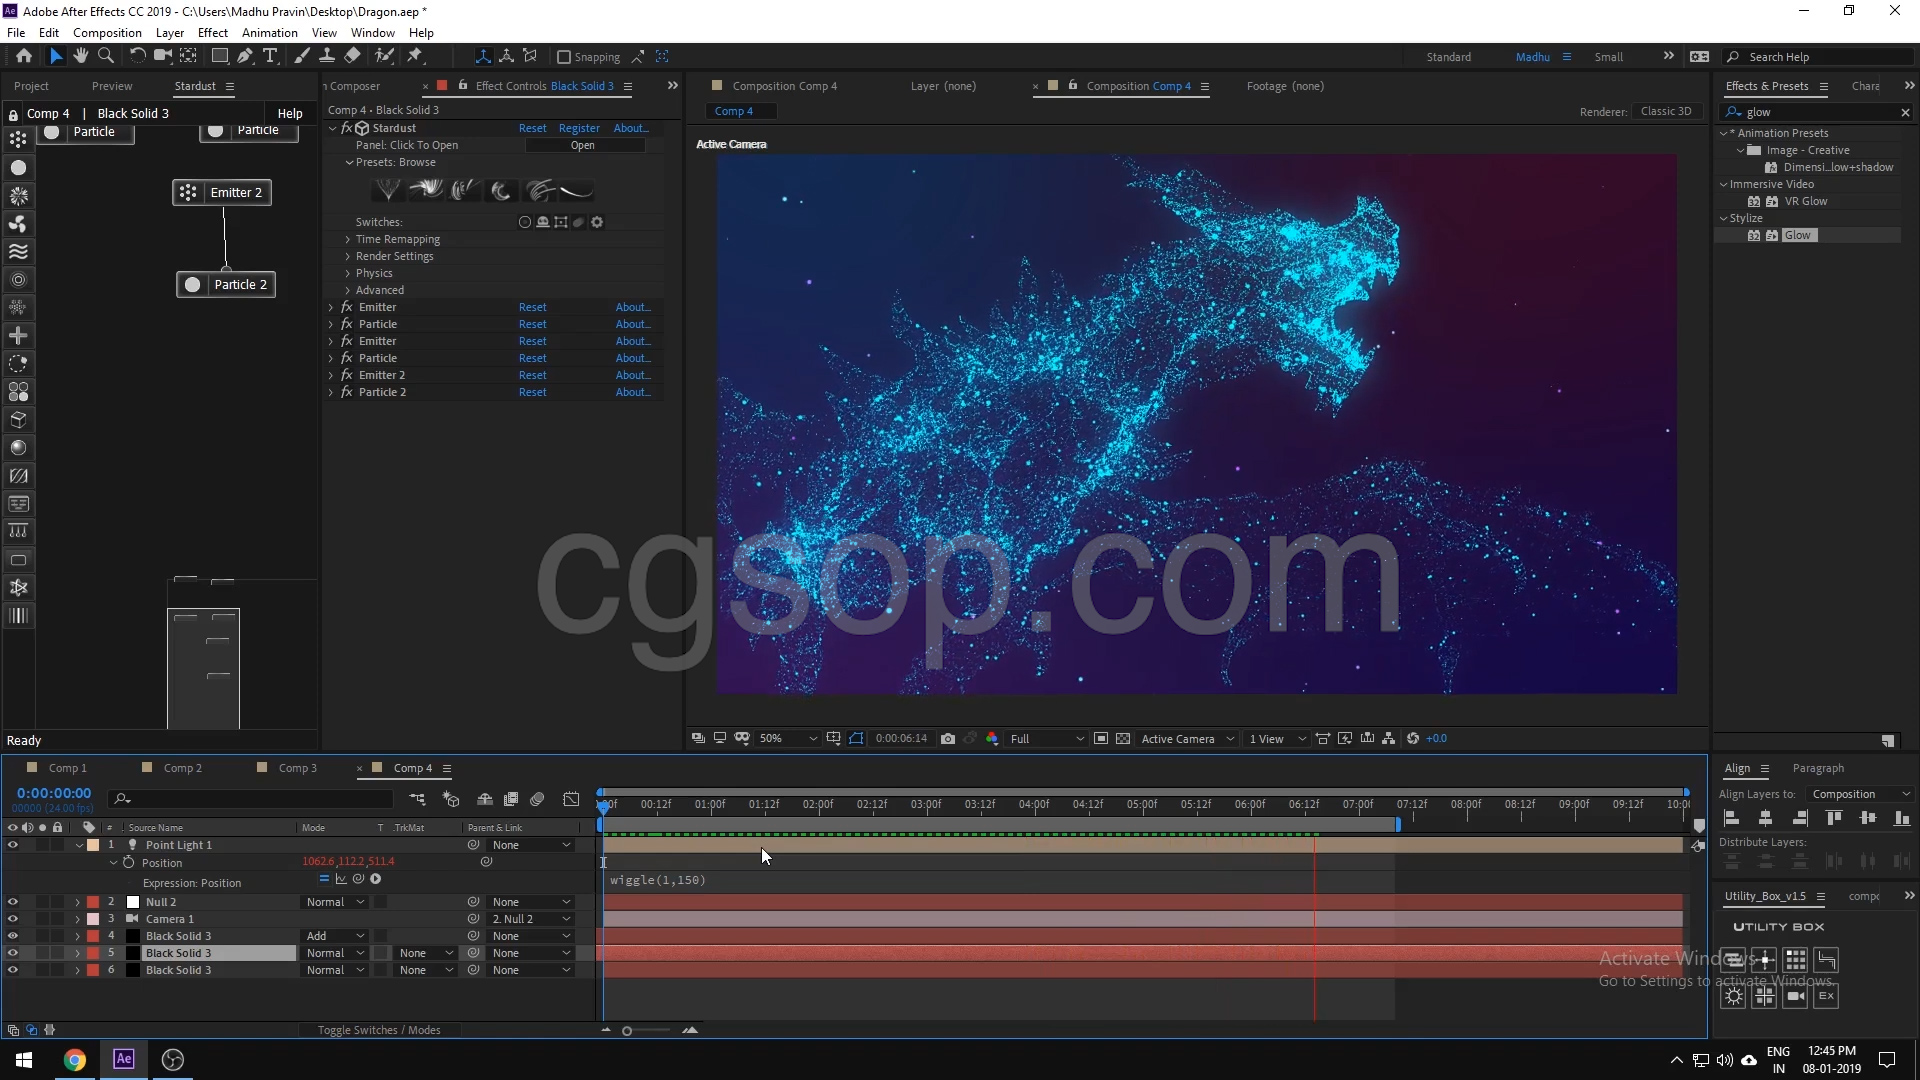Screen dimensions: 1920x1080
Task: Toggle visibility of Camera 1 layer
Action: point(13,919)
